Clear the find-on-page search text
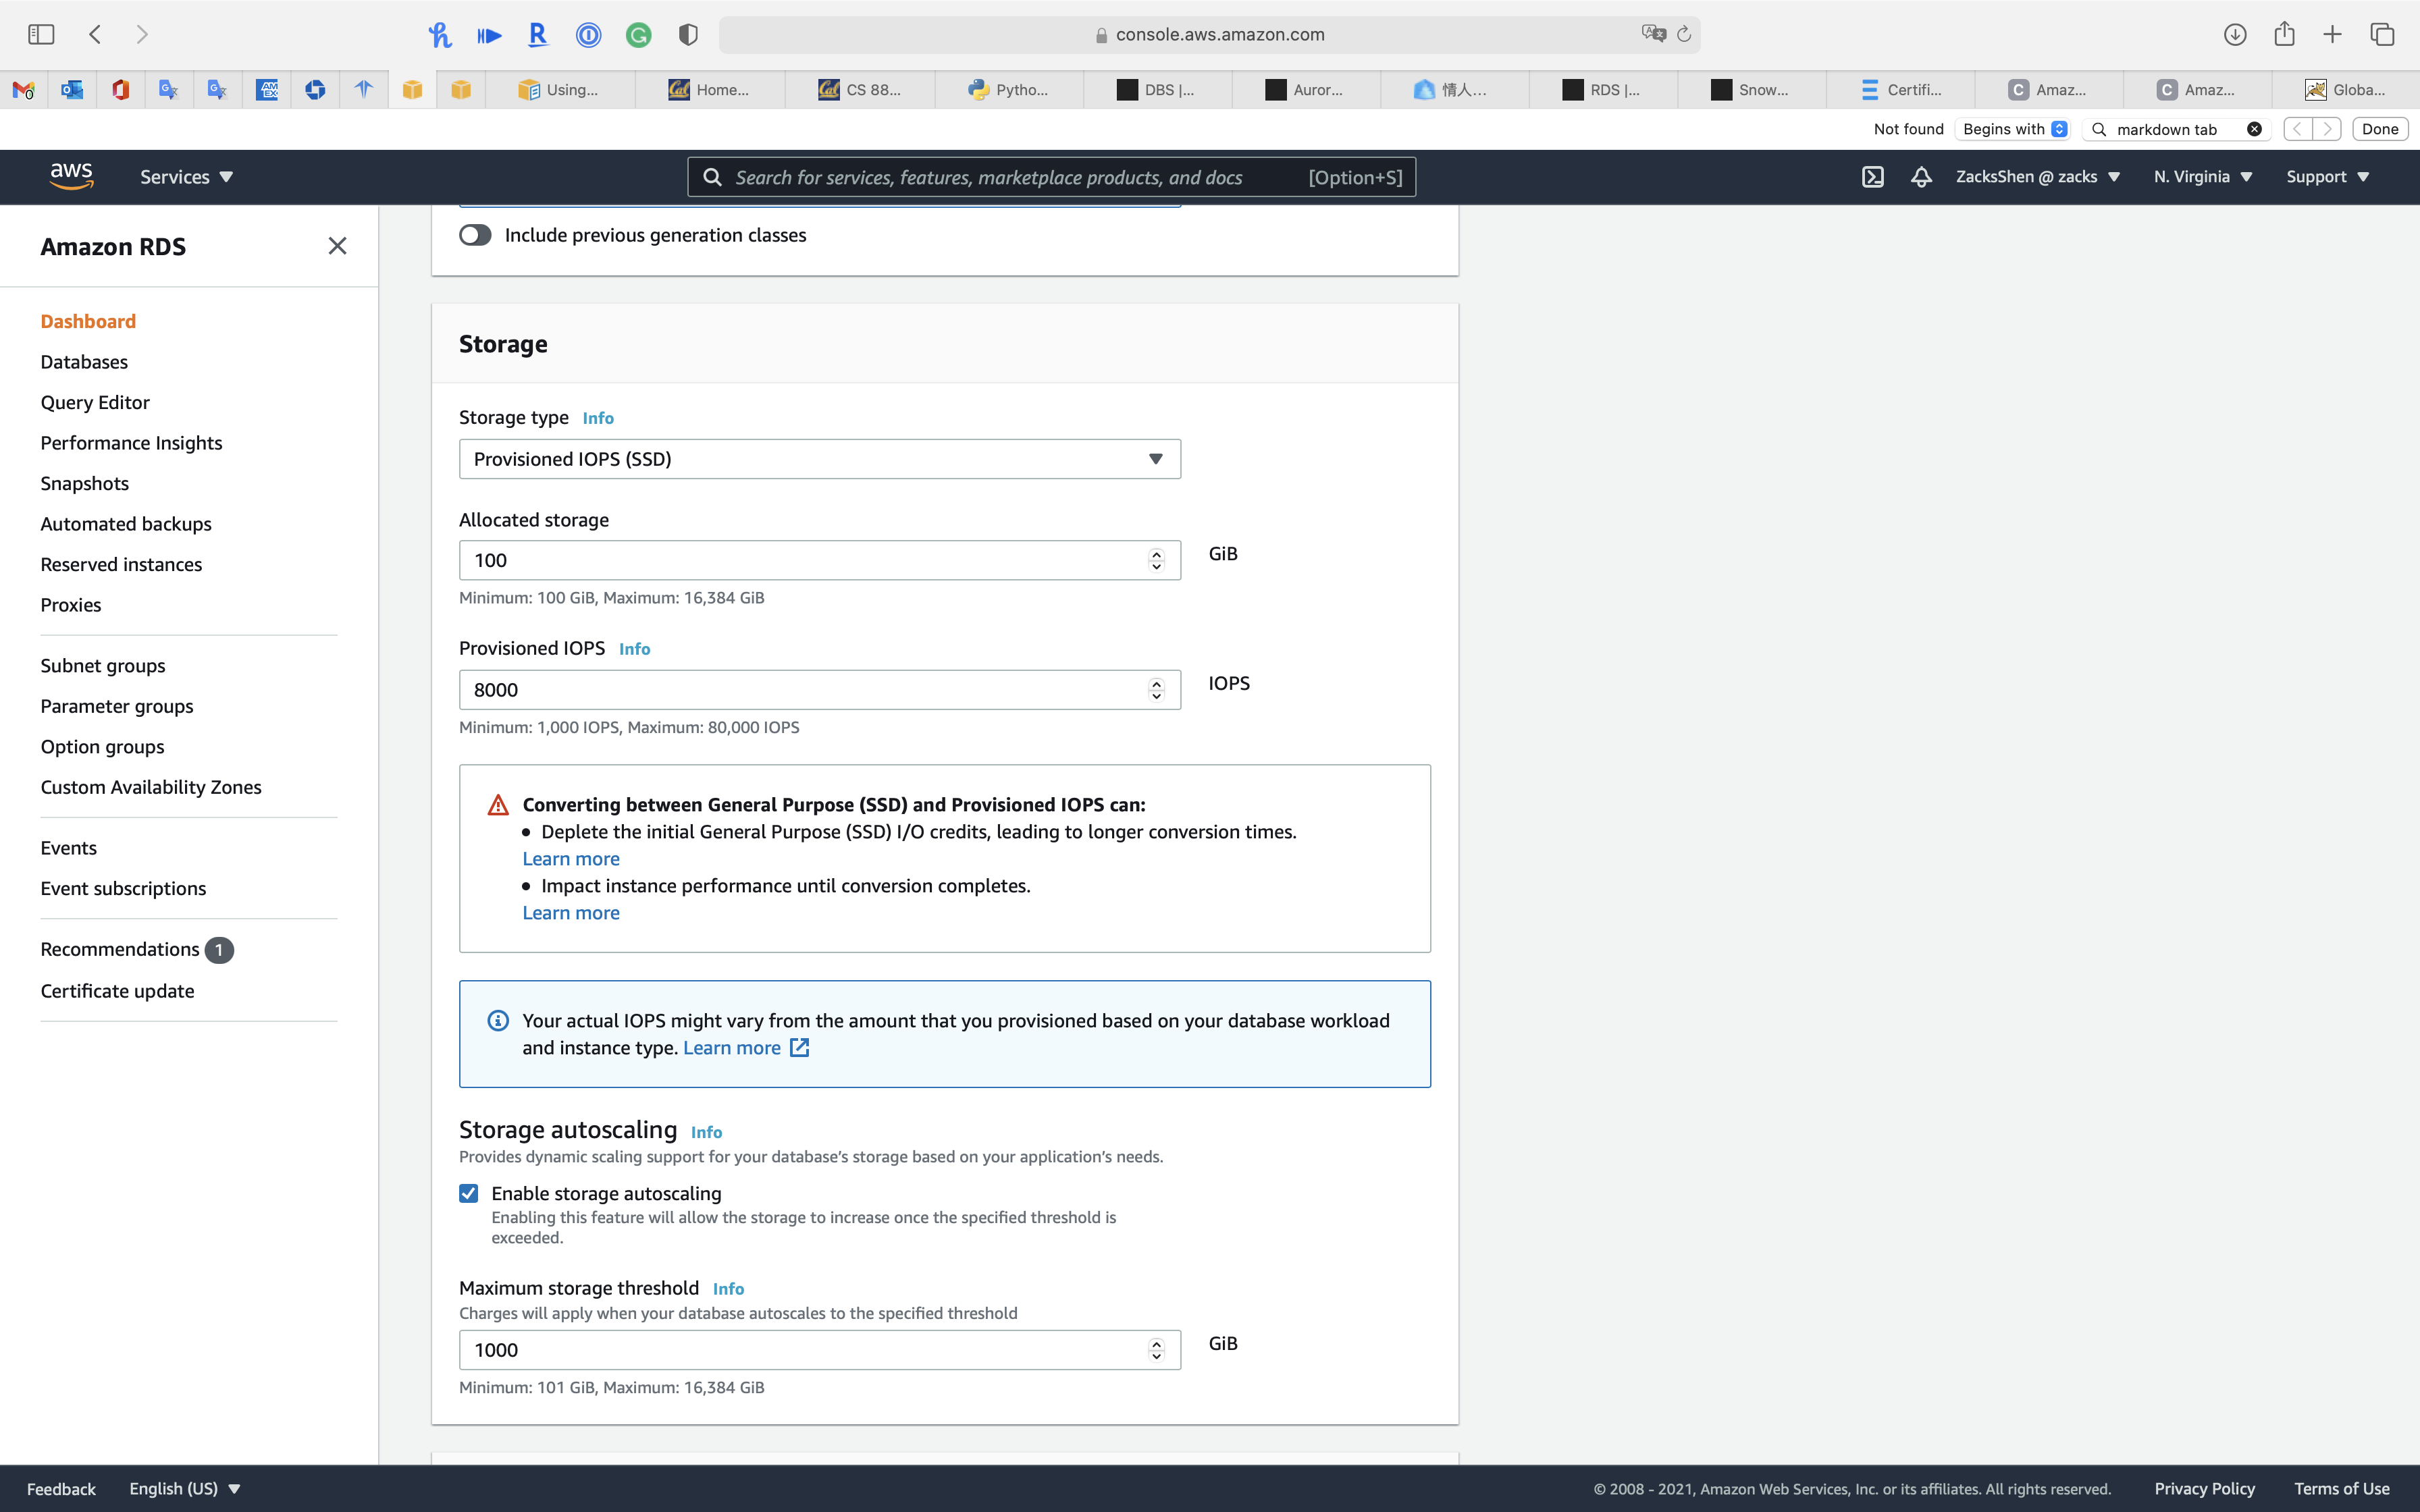Image resolution: width=2420 pixels, height=1512 pixels. [x=2254, y=129]
